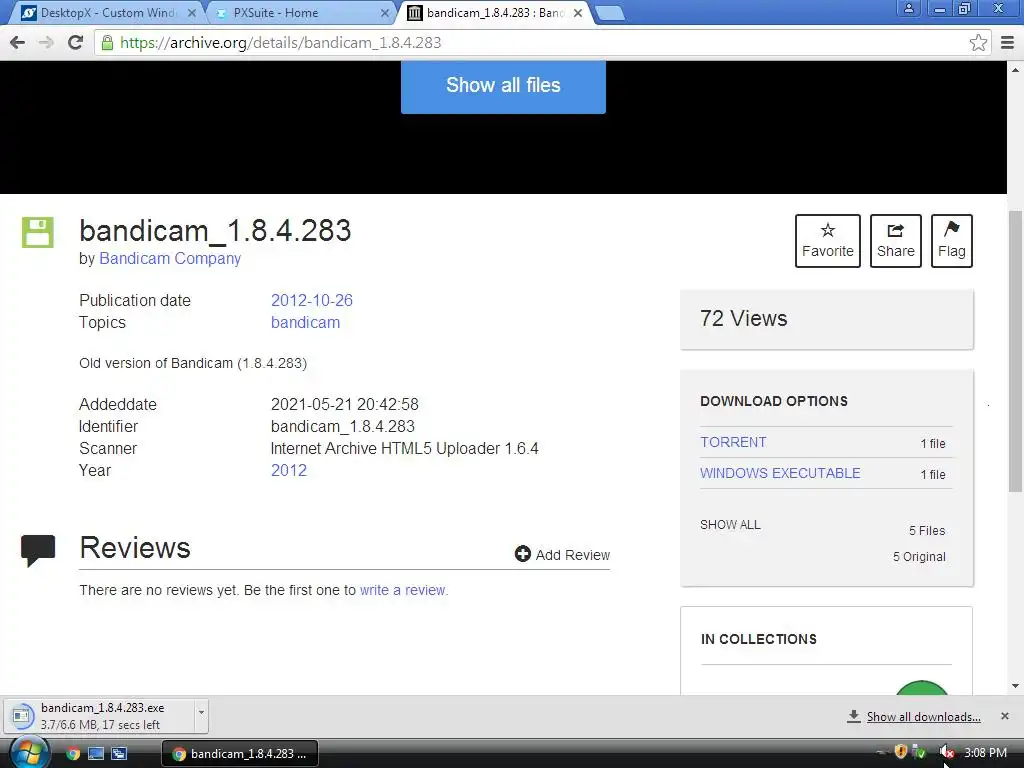This screenshot has height=768, width=1024.
Task: Click the IN COLLECTIONS heading
Action: coord(758,639)
